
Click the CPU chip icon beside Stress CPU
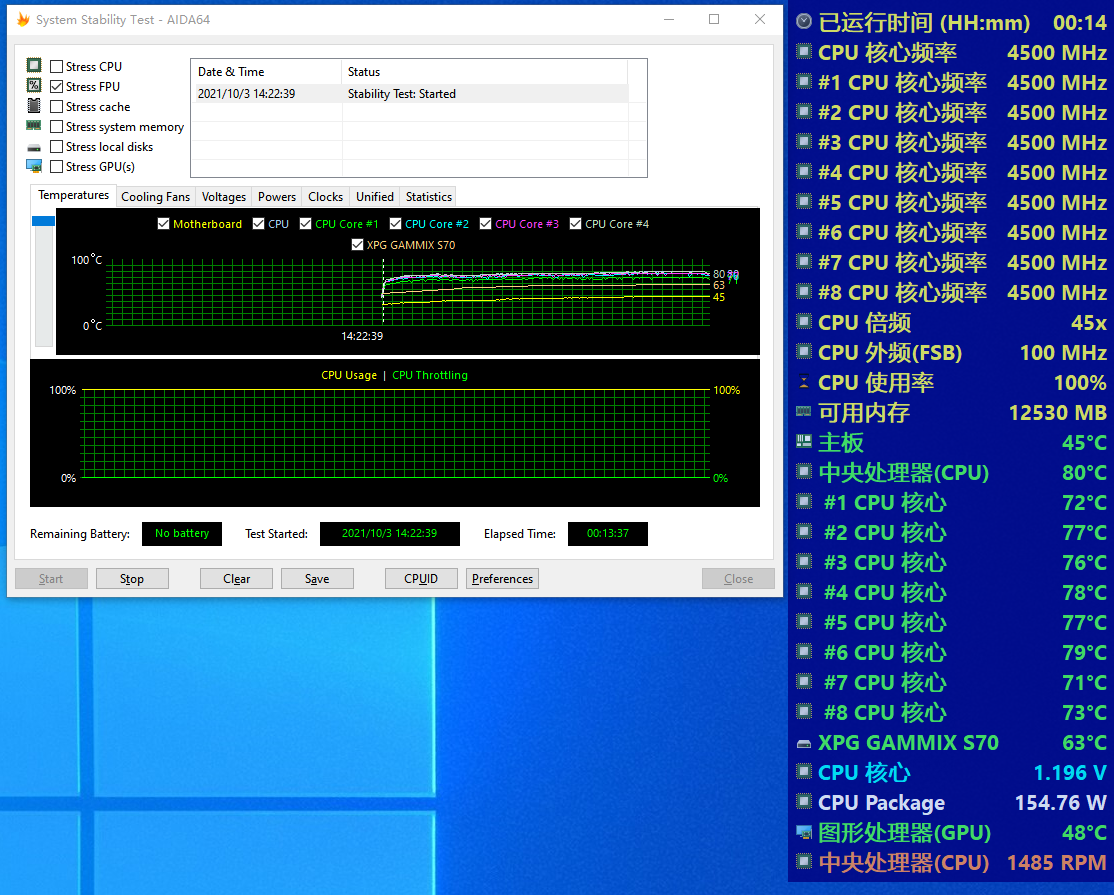[34, 66]
